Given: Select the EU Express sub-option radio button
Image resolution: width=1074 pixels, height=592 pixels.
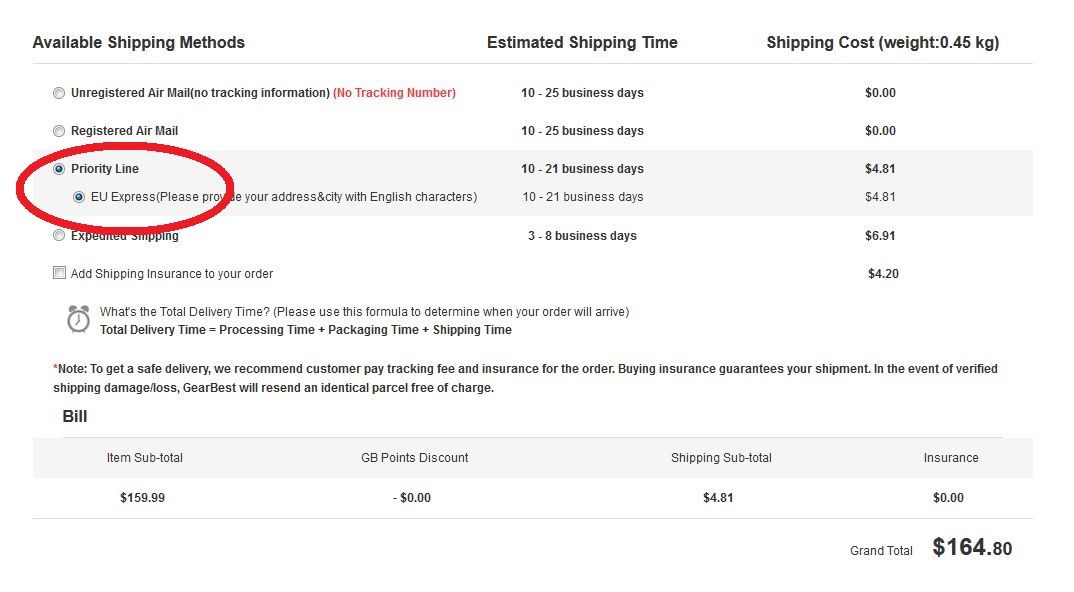Looking at the screenshot, I should (x=79, y=197).
